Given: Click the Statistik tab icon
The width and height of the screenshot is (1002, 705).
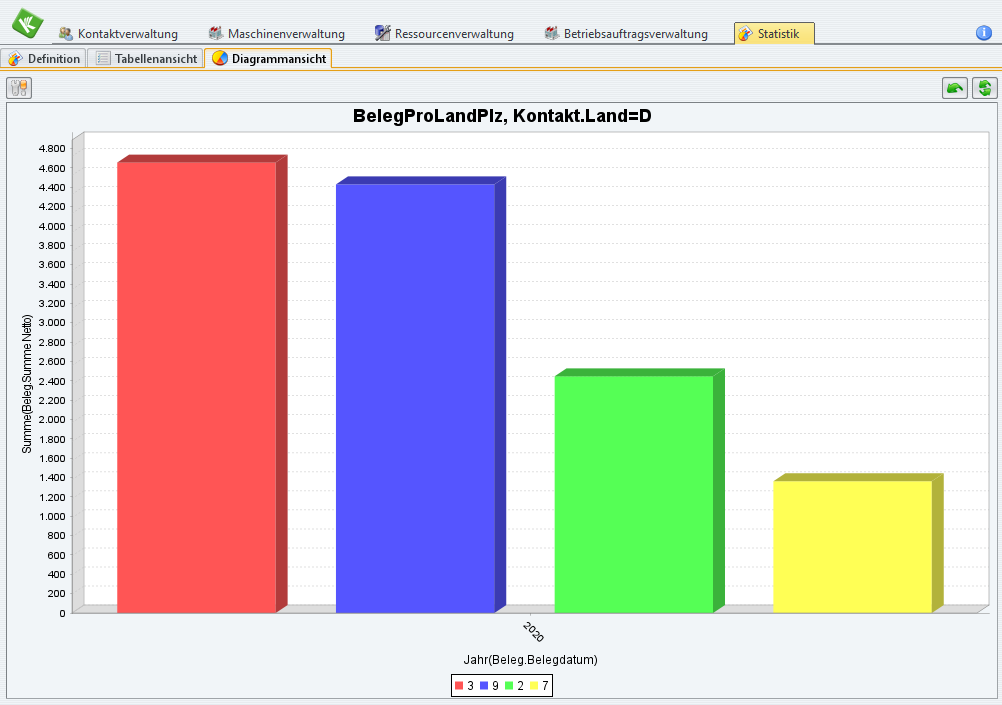Looking at the screenshot, I should (745, 33).
